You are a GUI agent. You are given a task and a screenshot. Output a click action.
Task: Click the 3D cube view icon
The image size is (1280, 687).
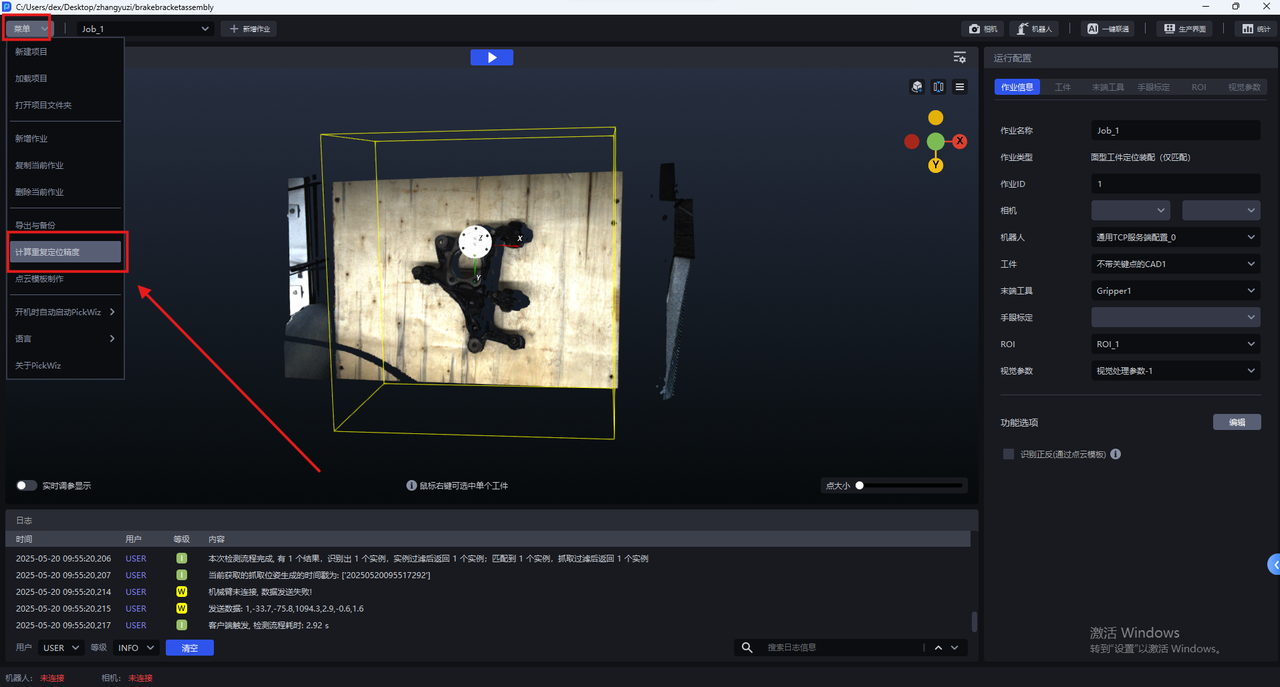coord(917,87)
